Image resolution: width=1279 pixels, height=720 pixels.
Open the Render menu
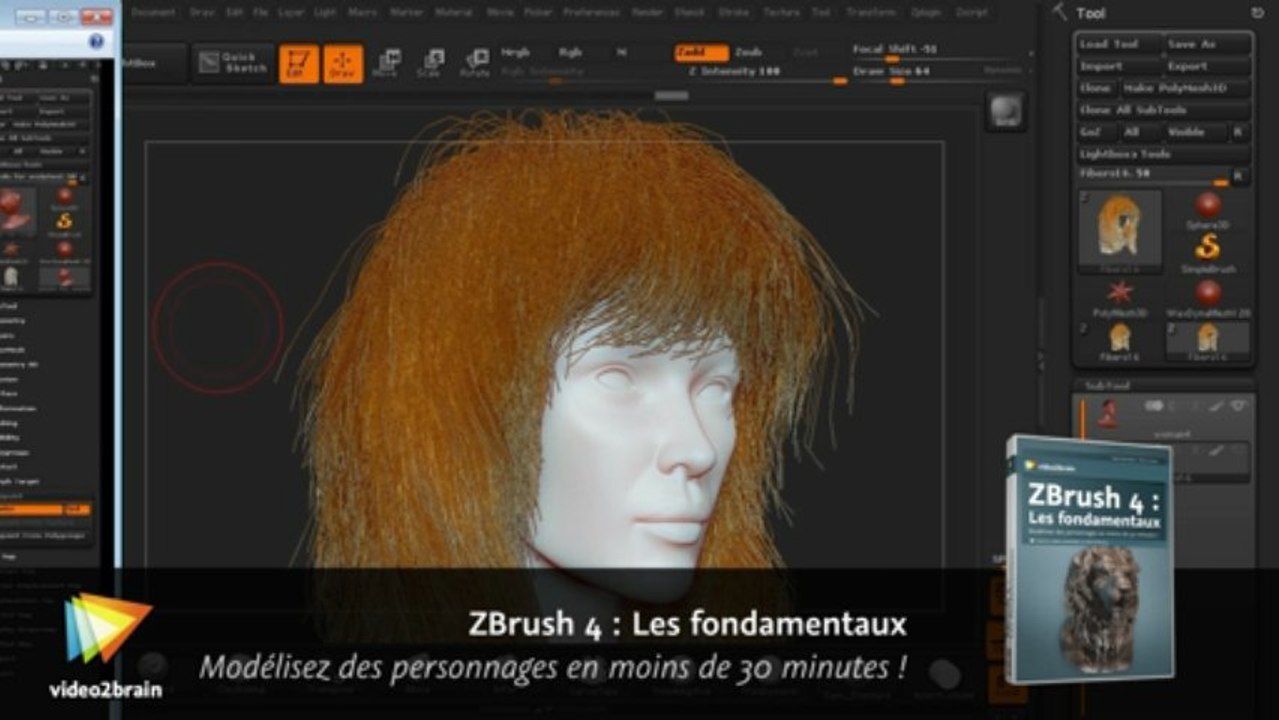pyautogui.click(x=649, y=12)
